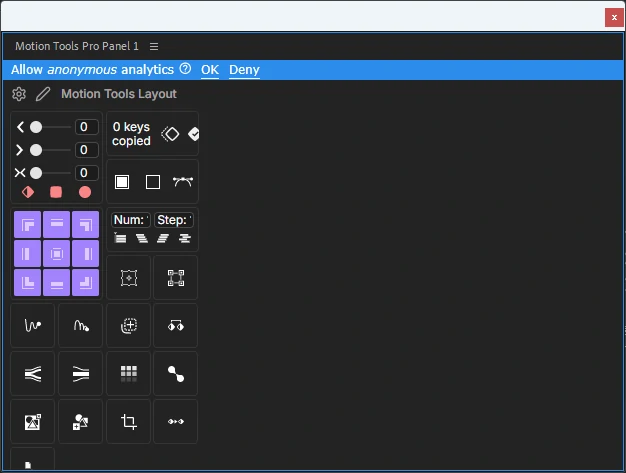Screen dimensions: 626x473
Task: Open the Motion Tools panel hamburger menu
Action: (x=154, y=47)
